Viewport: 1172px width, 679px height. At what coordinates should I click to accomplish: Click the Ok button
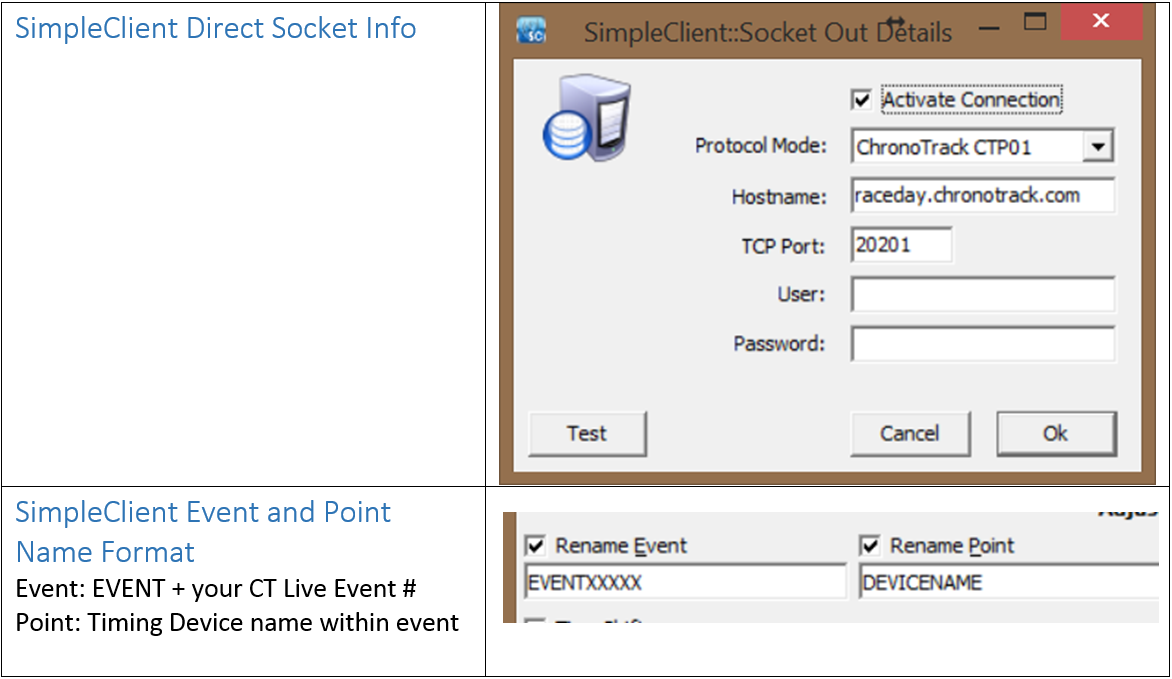(x=1056, y=434)
